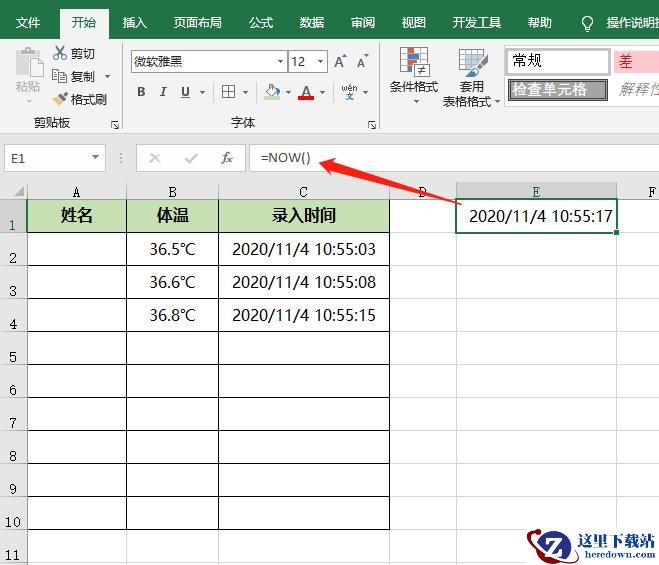Click the fx insert function icon
Image resolution: width=659 pixels, height=565 pixels.
(x=227, y=158)
